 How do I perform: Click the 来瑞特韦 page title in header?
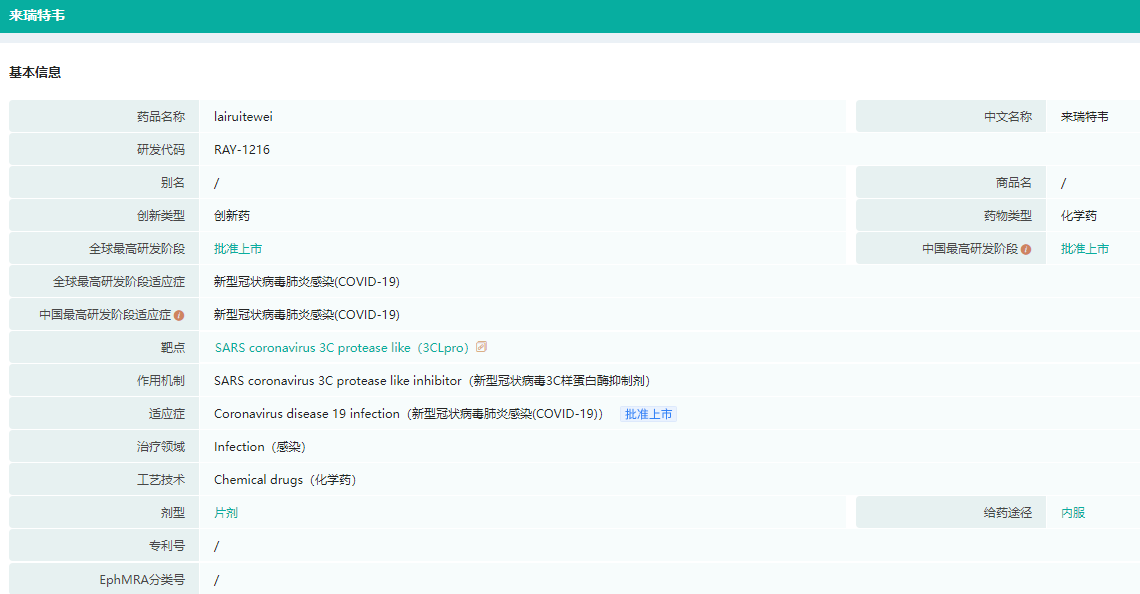click(37, 16)
